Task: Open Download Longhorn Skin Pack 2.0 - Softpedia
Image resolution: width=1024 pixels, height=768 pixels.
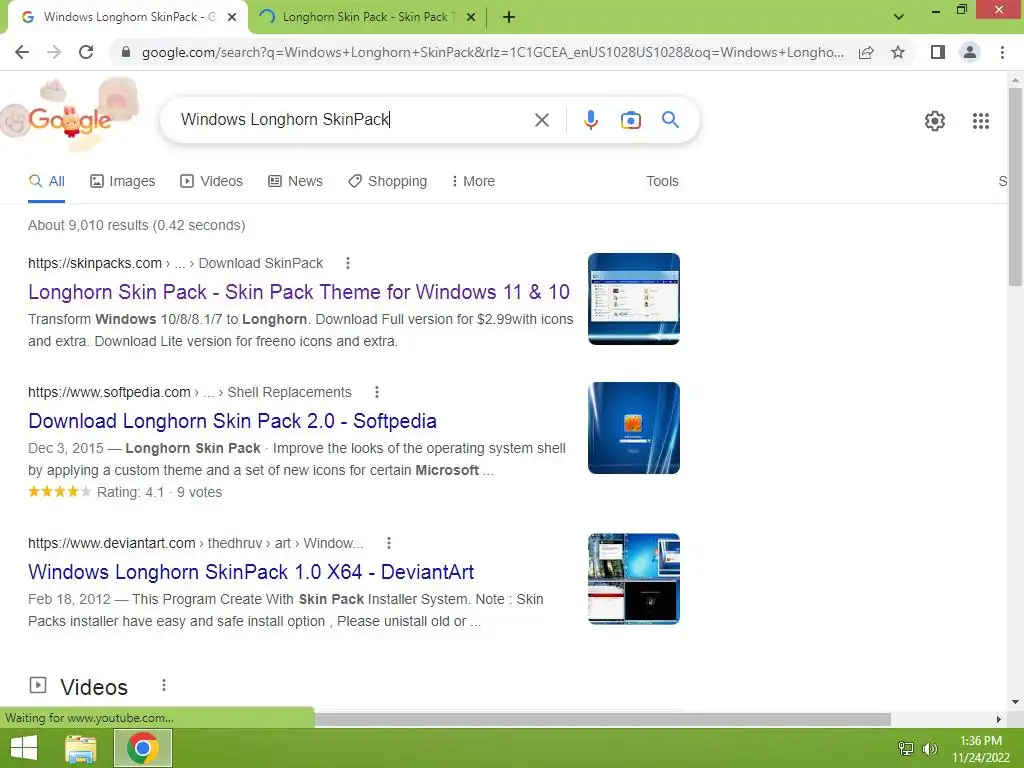Action: coord(232,421)
